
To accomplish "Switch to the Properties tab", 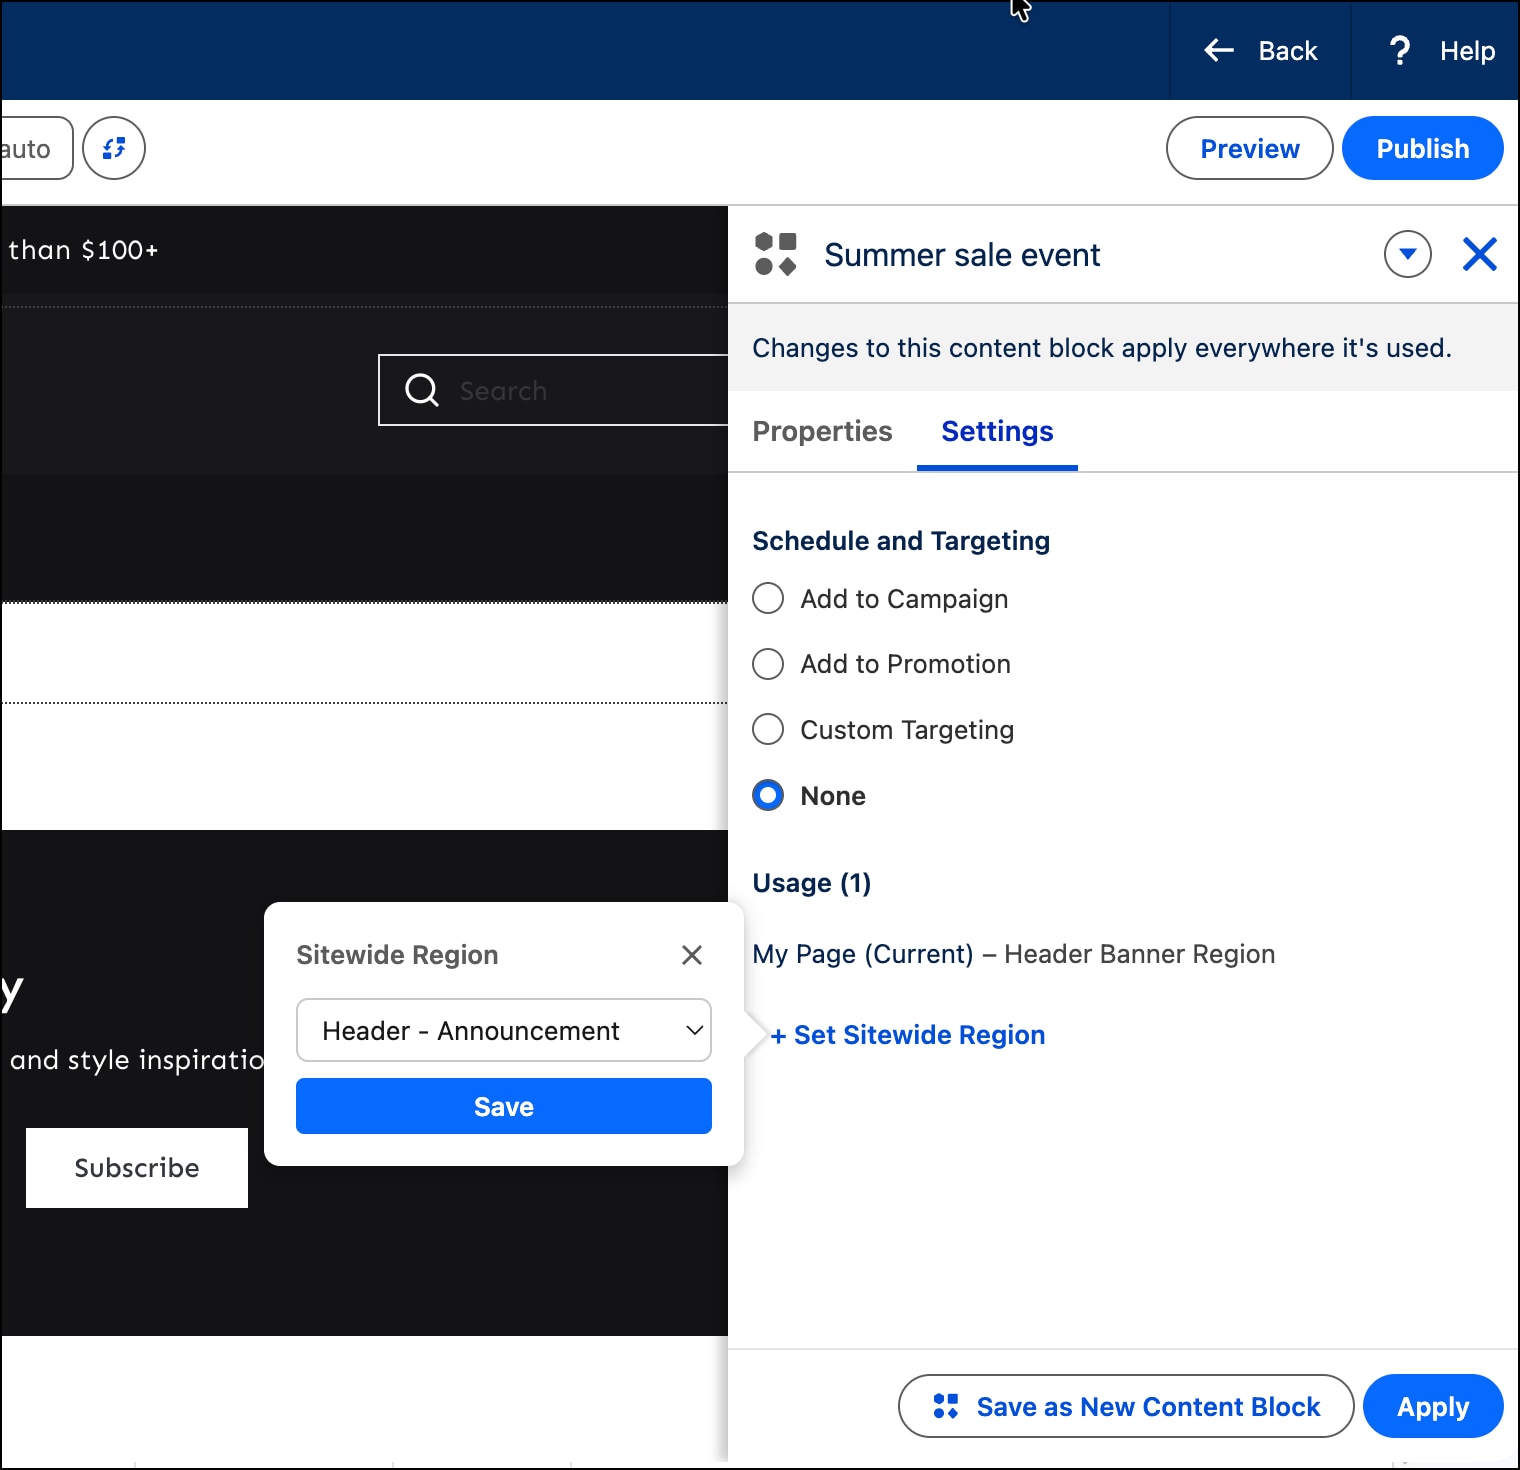I will 822,431.
